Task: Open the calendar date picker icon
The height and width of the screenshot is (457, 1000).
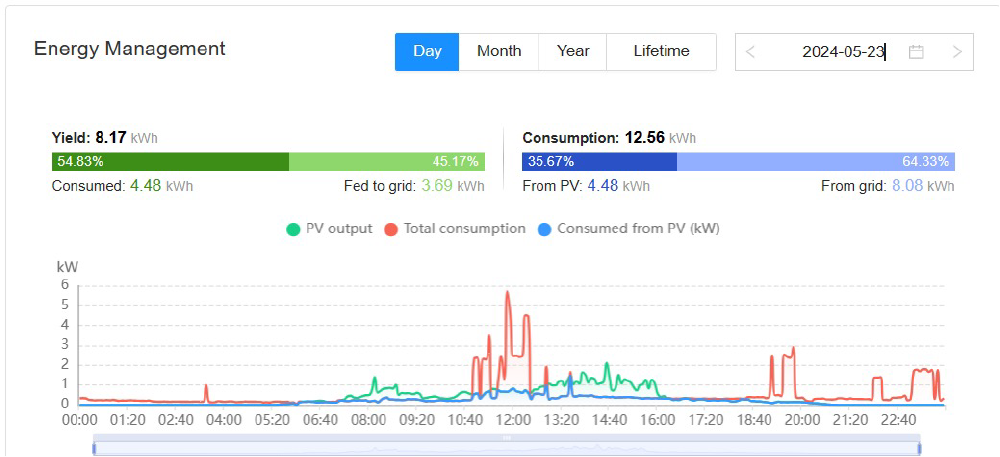Action: click(x=916, y=52)
